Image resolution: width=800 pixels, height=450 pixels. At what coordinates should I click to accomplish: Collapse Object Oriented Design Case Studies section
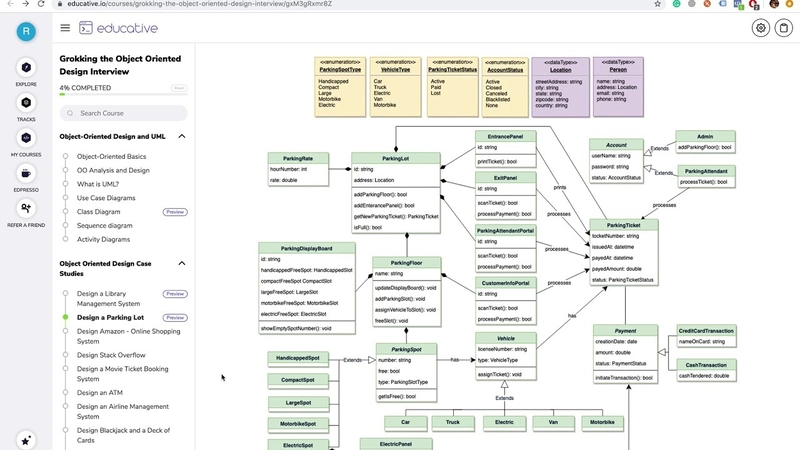tap(182, 263)
